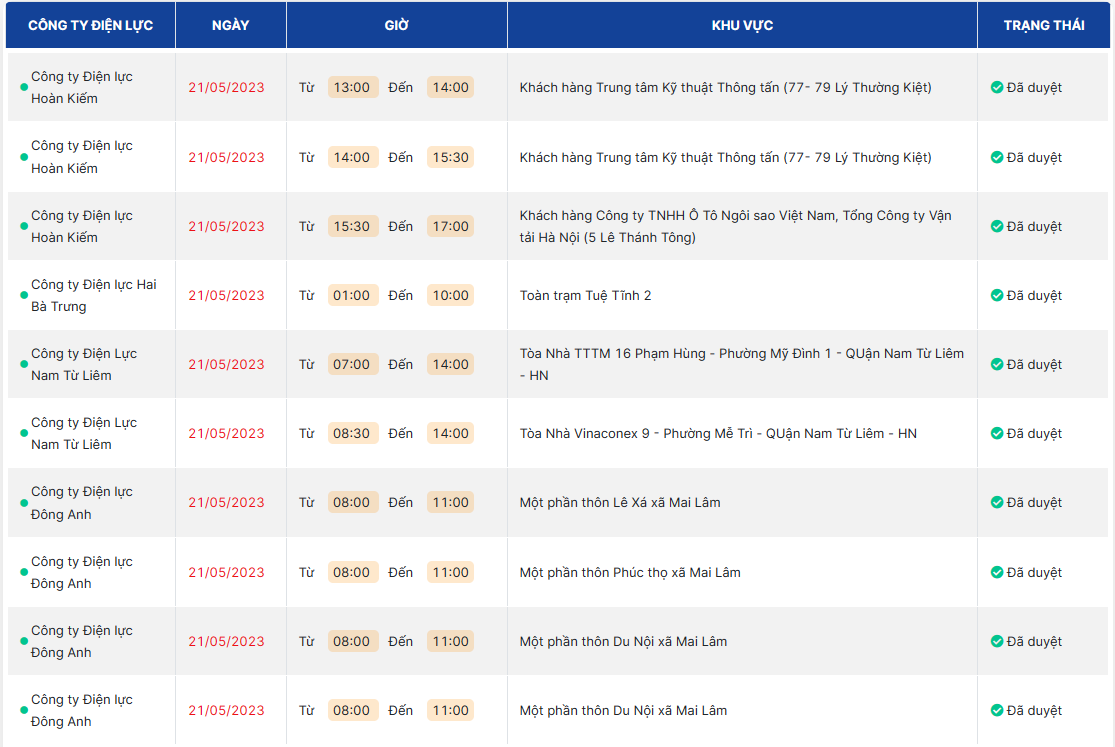The height and width of the screenshot is (747, 1115).
Task: Click the 17:00 end time badge
Action: tap(450, 227)
